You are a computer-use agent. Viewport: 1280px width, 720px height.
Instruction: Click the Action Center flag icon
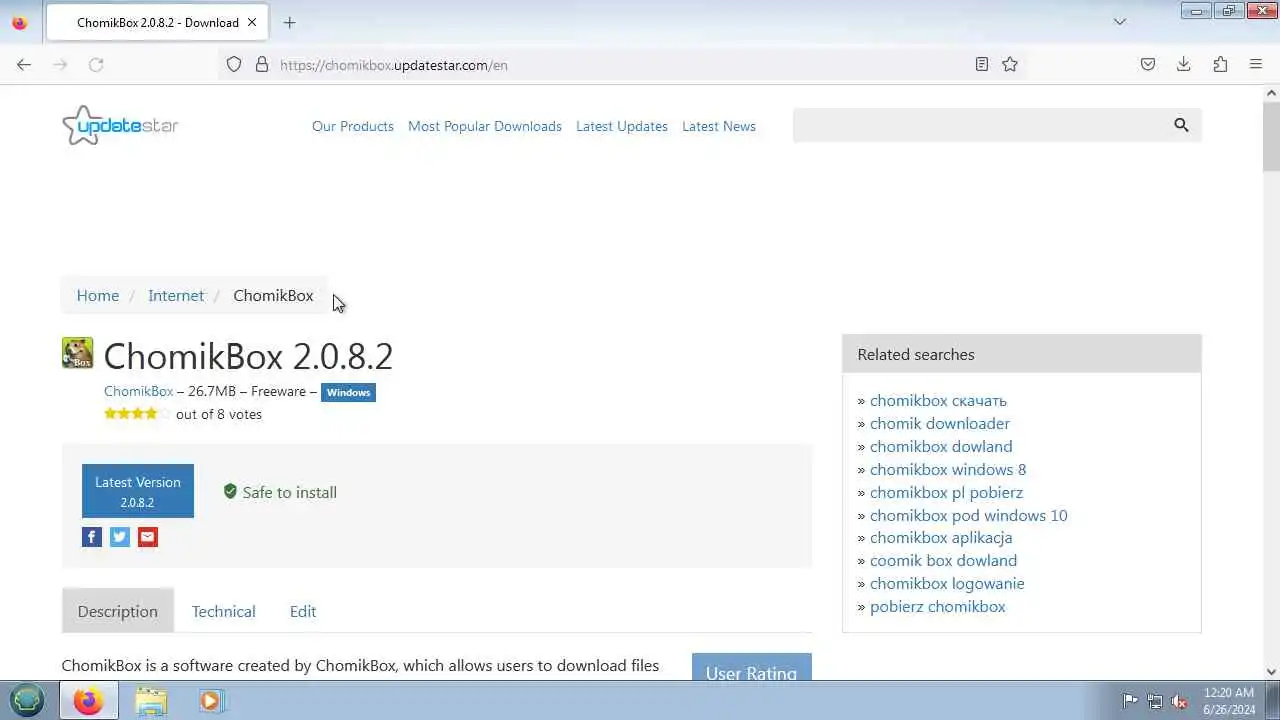pos(1130,701)
